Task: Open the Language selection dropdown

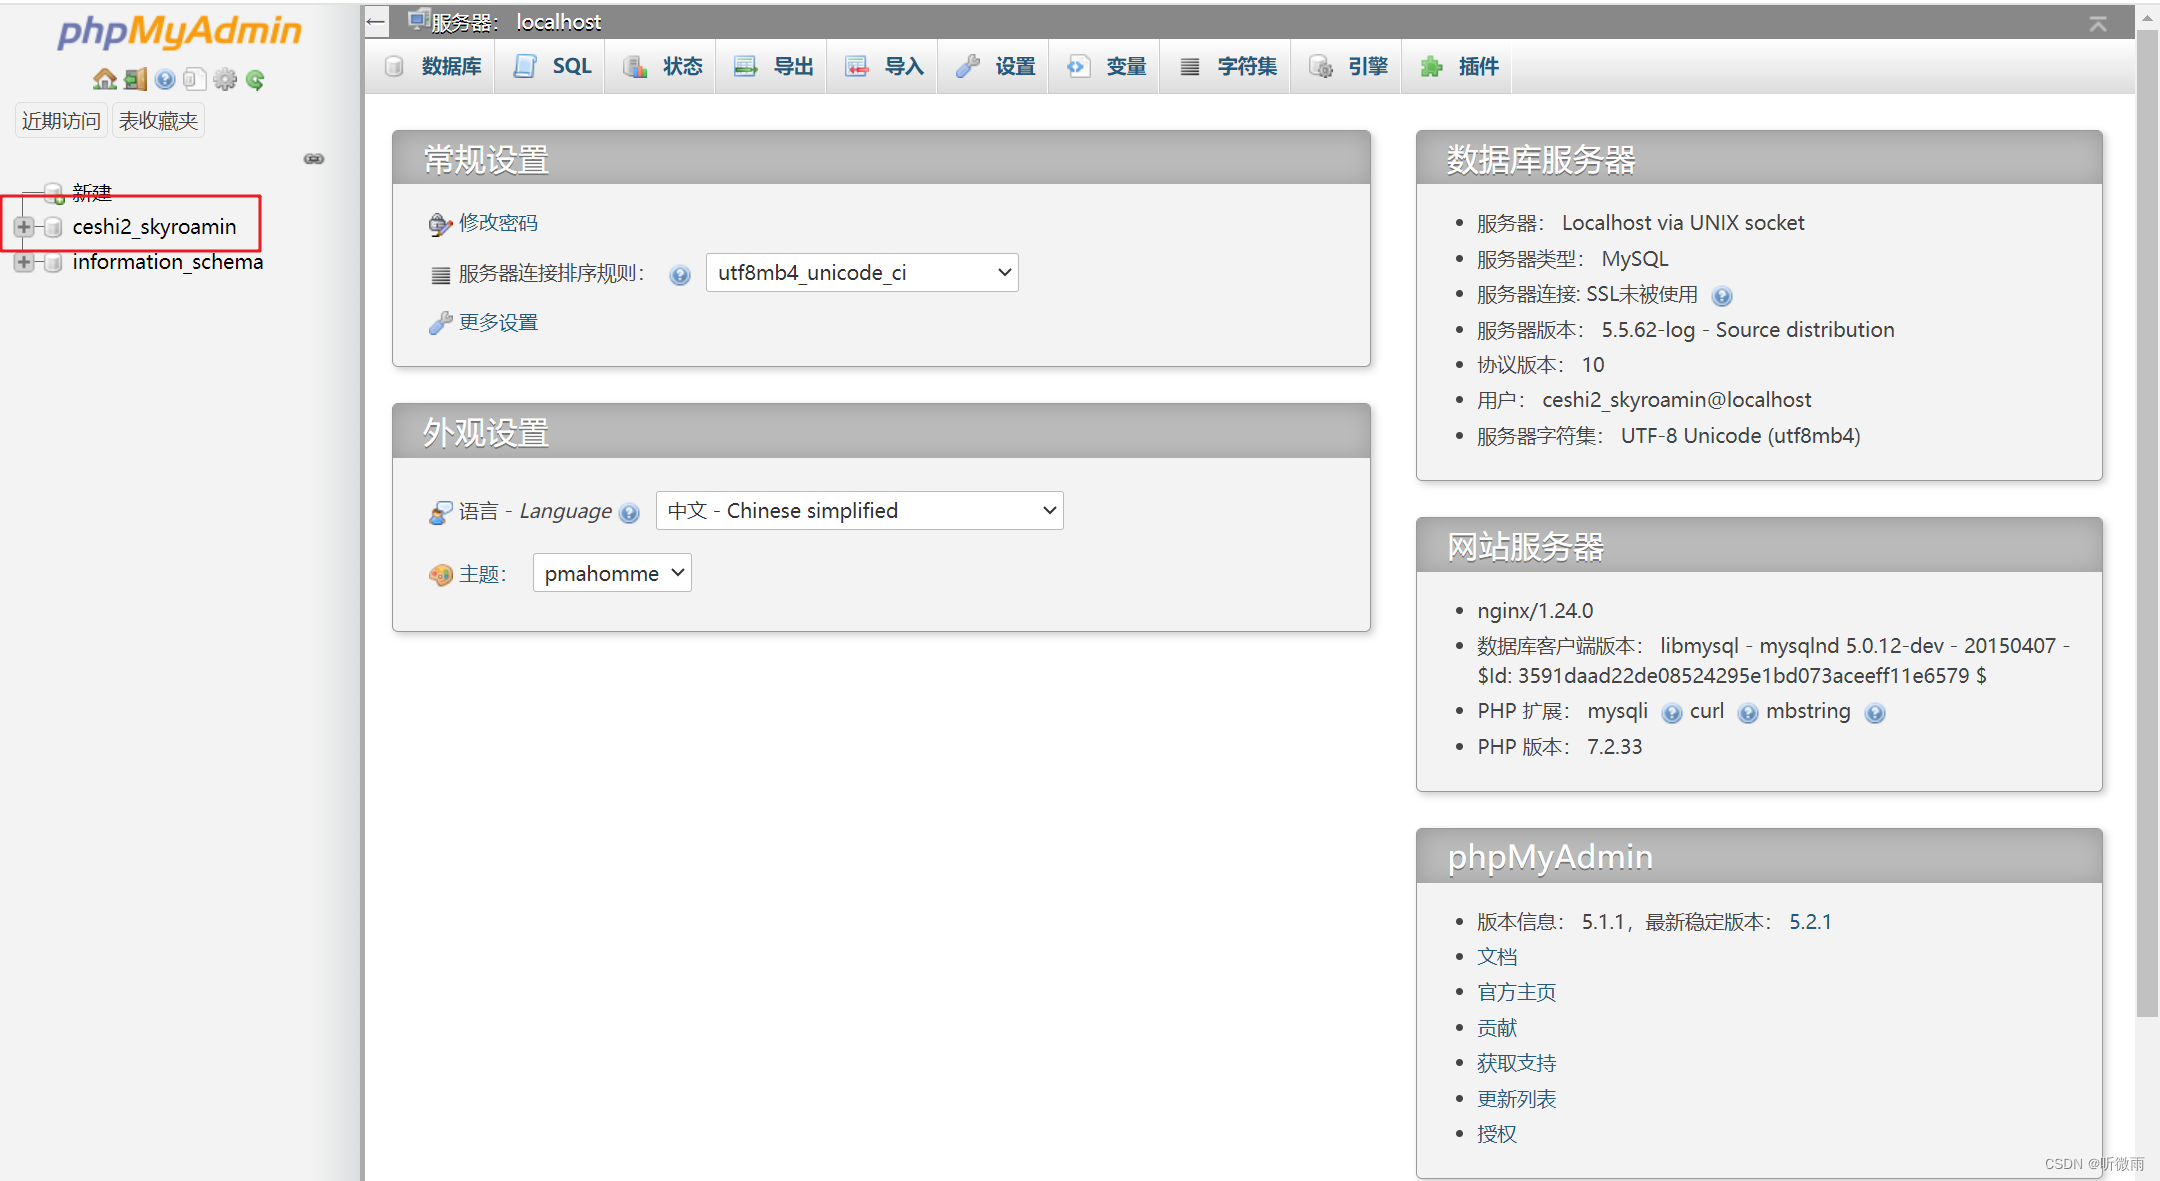Action: [x=859, y=511]
